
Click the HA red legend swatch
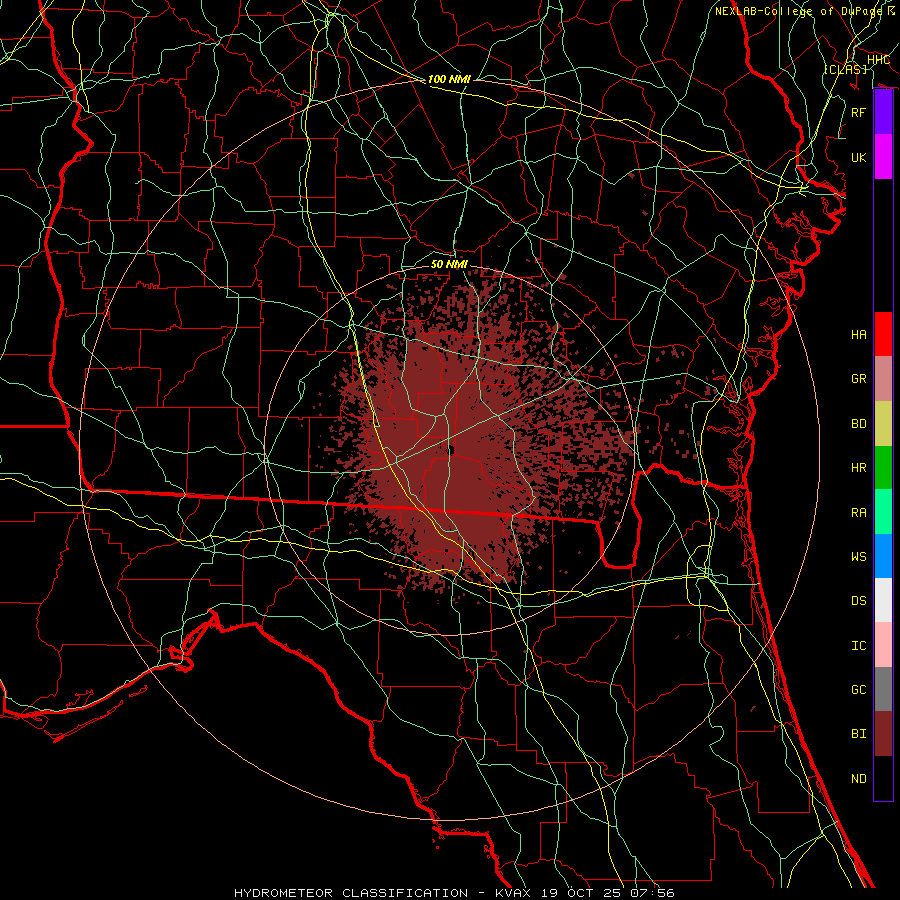point(883,334)
